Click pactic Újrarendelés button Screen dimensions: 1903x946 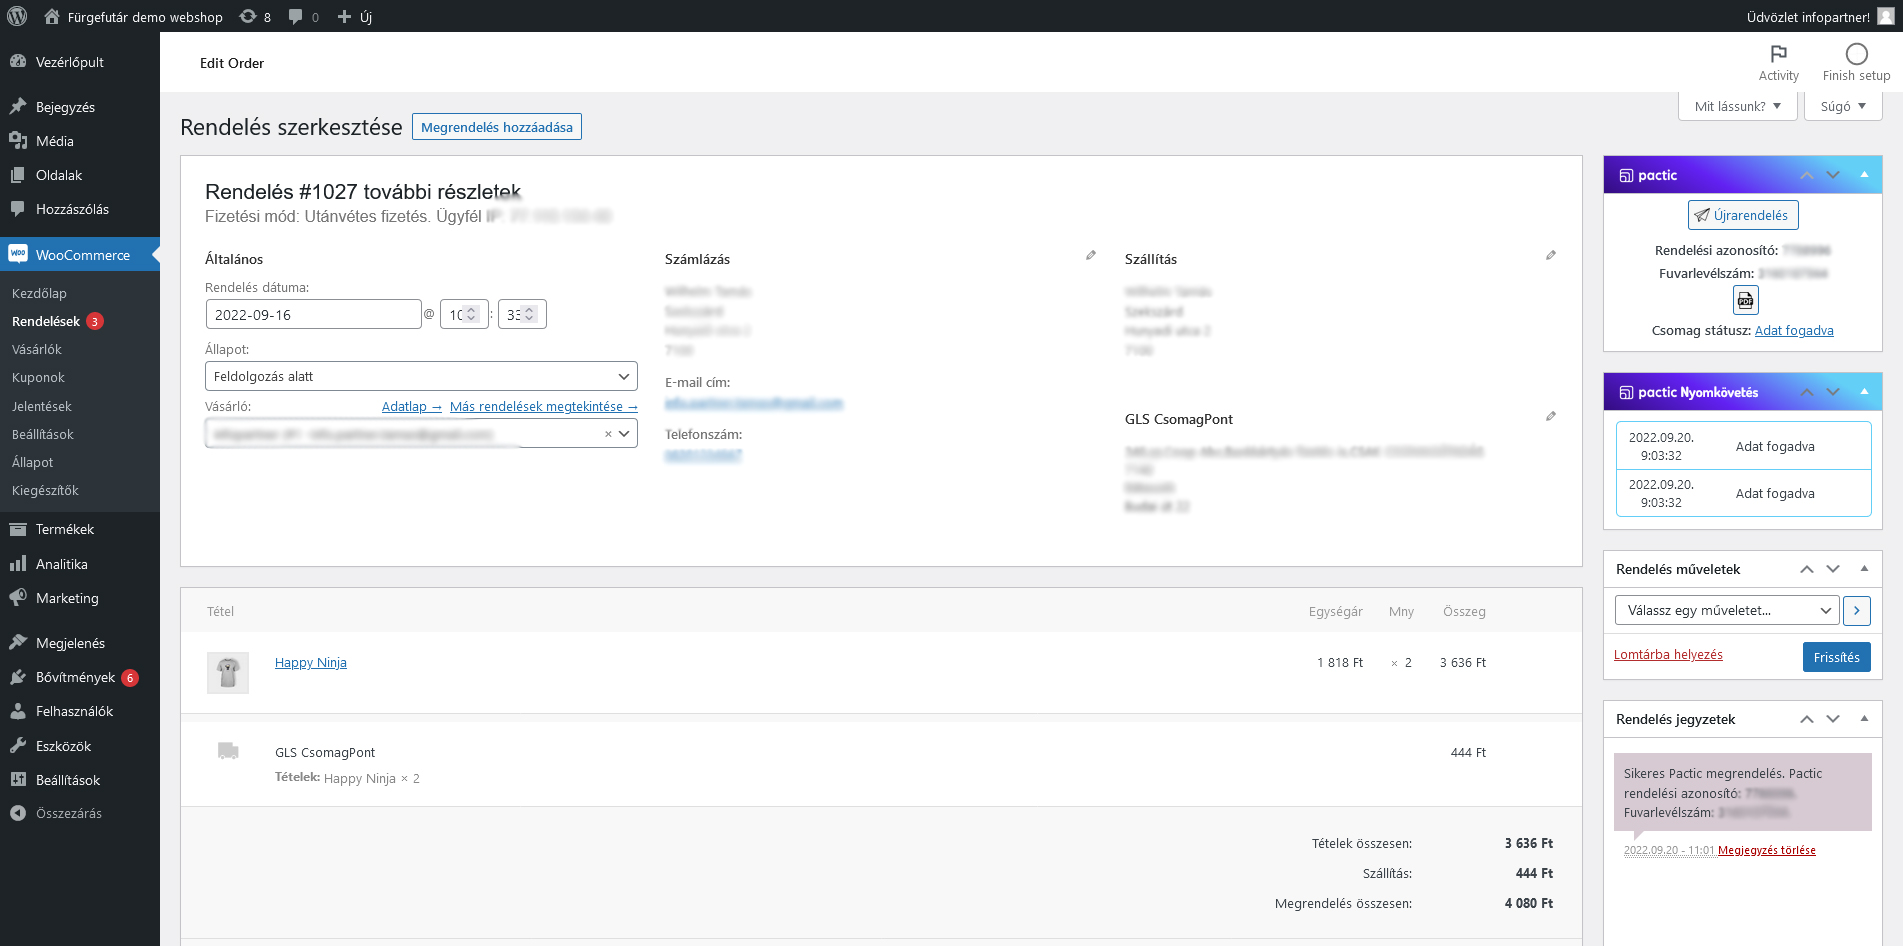[x=1743, y=215]
